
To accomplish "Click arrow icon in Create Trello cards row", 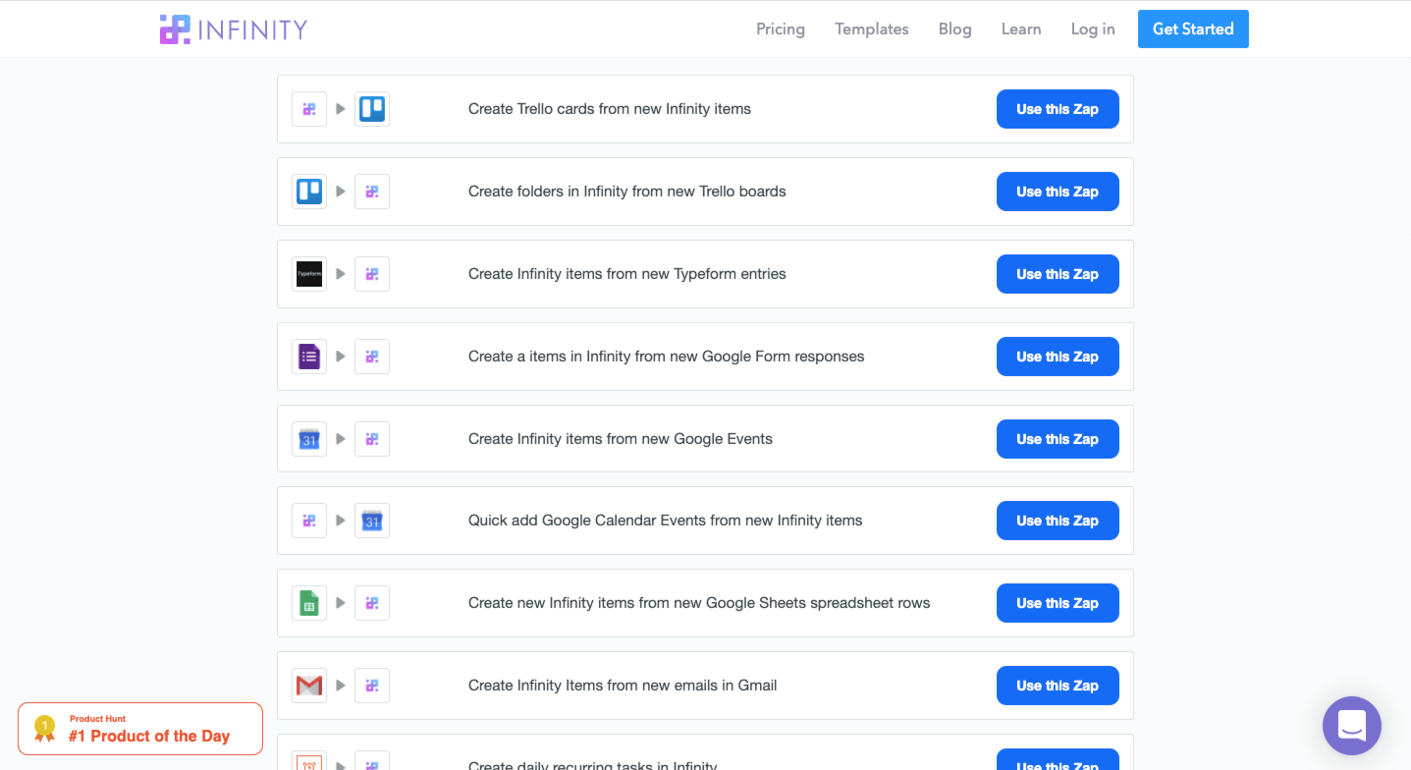I will [x=341, y=109].
